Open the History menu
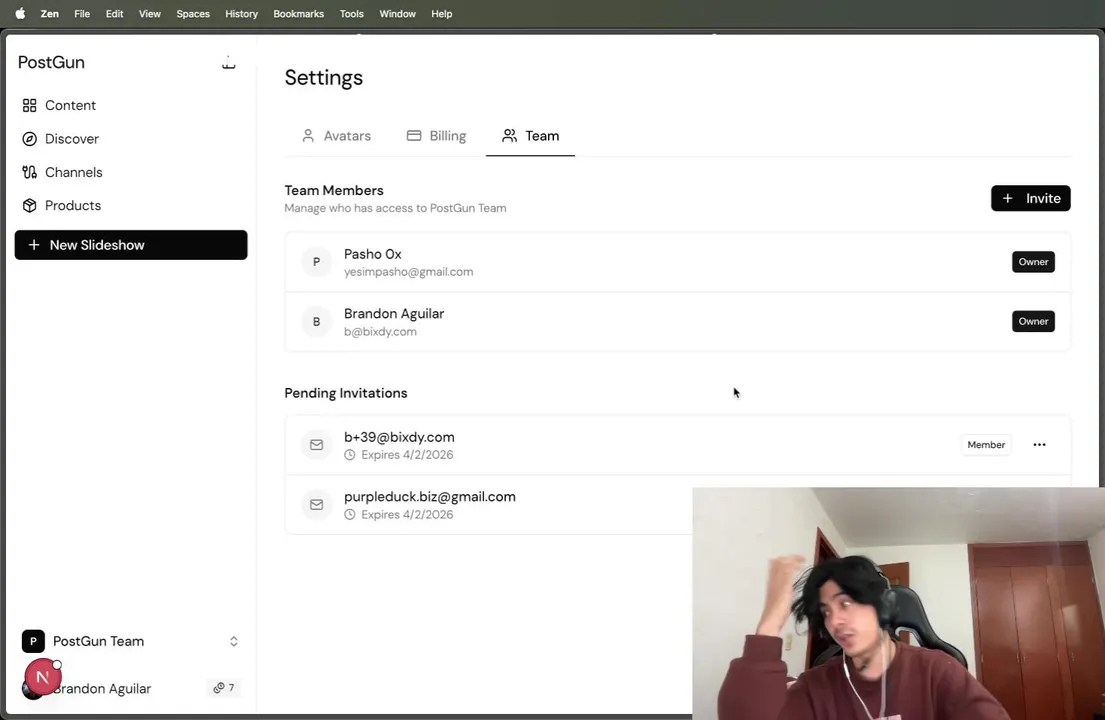Image resolution: width=1105 pixels, height=720 pixels. pos(241,13)
